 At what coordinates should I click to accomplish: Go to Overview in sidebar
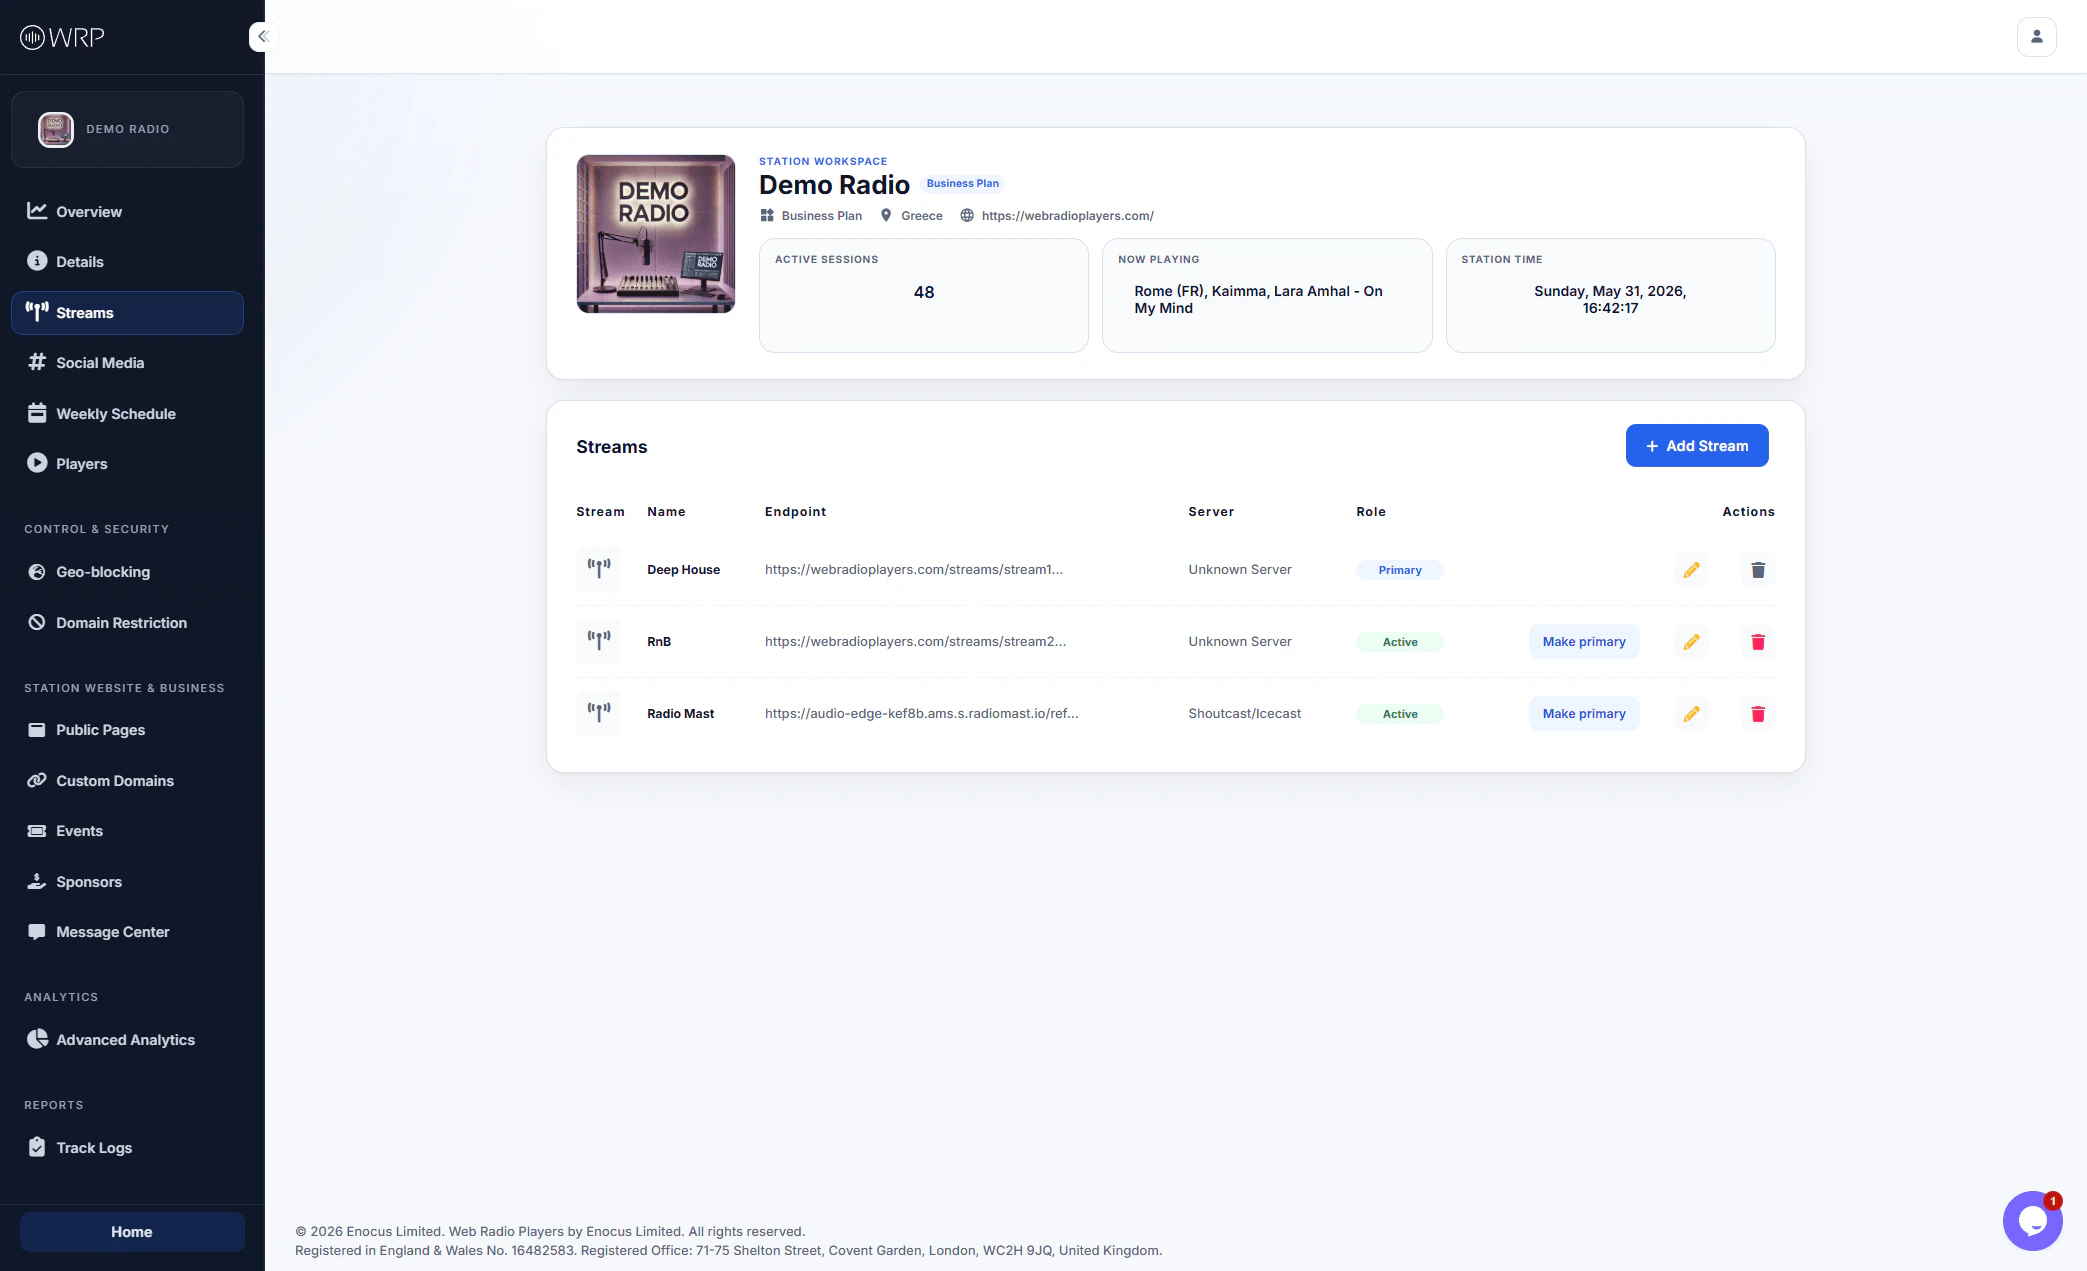(127, 211)
